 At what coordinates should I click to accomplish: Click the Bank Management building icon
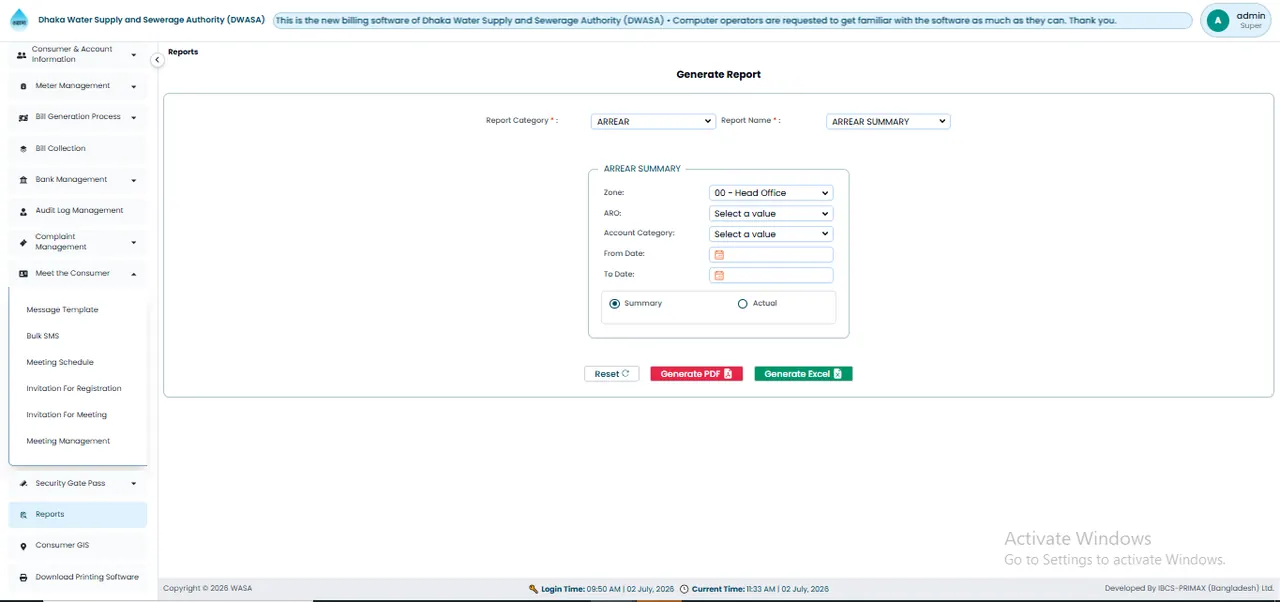point(23,180)
